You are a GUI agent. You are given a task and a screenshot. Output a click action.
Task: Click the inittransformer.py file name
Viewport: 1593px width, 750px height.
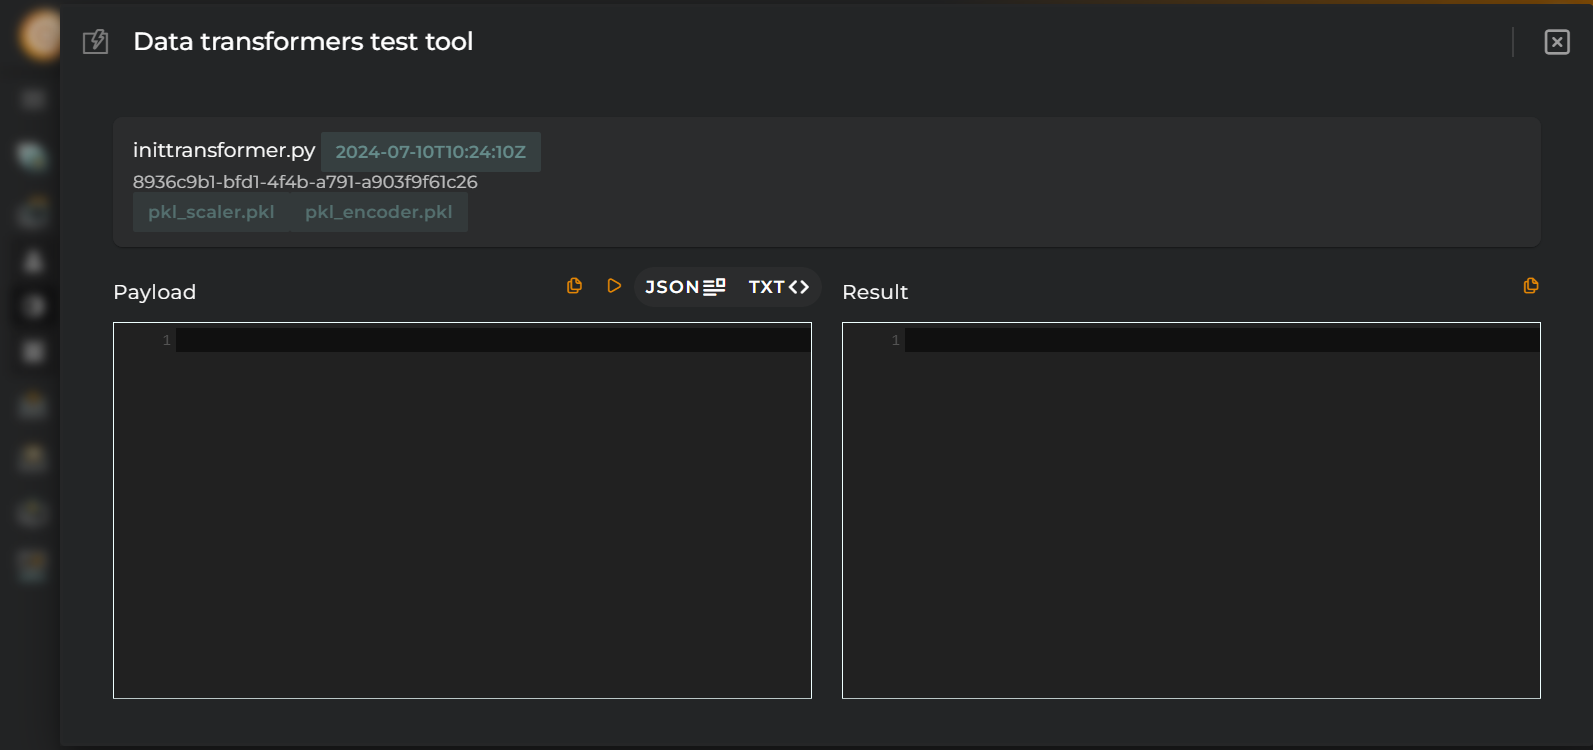pos(224,150)
